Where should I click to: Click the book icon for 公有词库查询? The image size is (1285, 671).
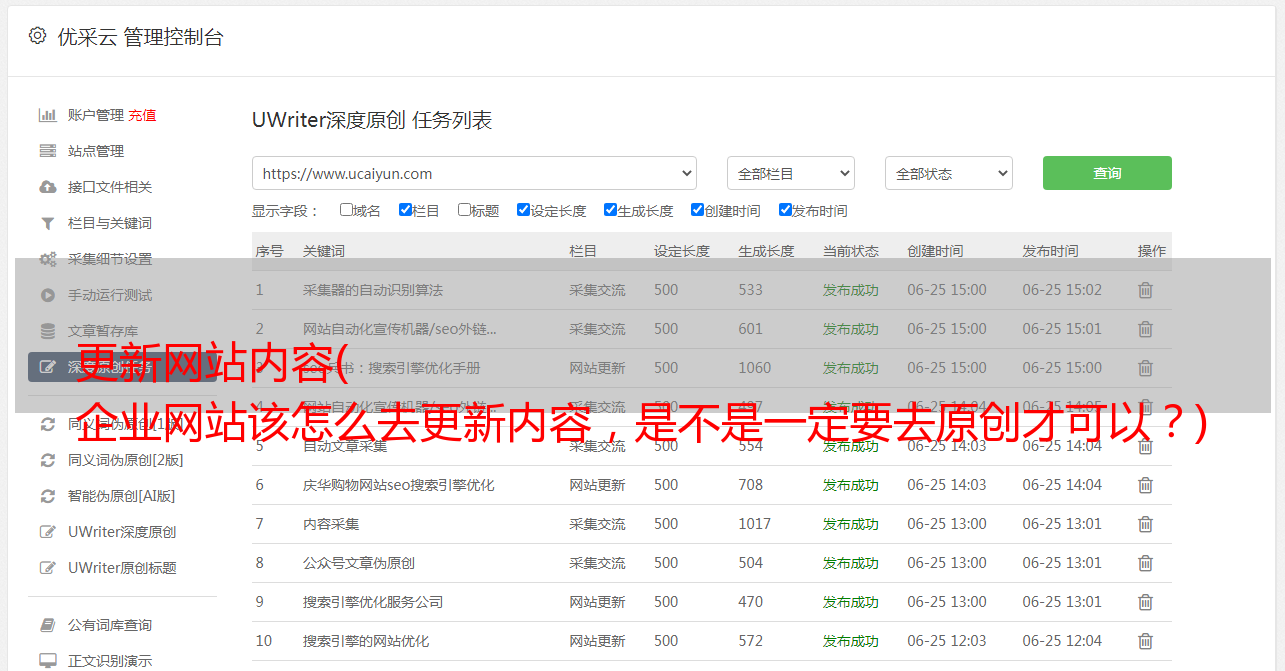click(x=47, y=625)
